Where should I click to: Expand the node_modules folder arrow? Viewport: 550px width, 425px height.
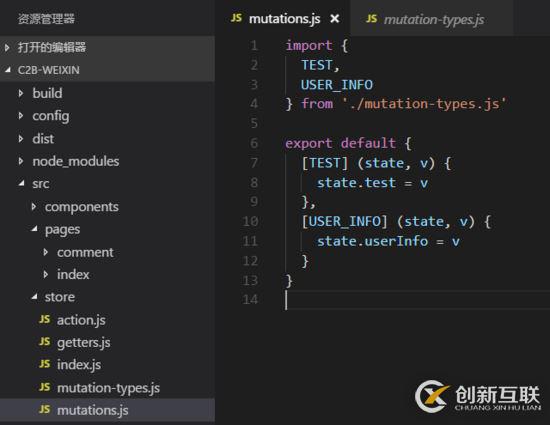[x=21, y=161]
